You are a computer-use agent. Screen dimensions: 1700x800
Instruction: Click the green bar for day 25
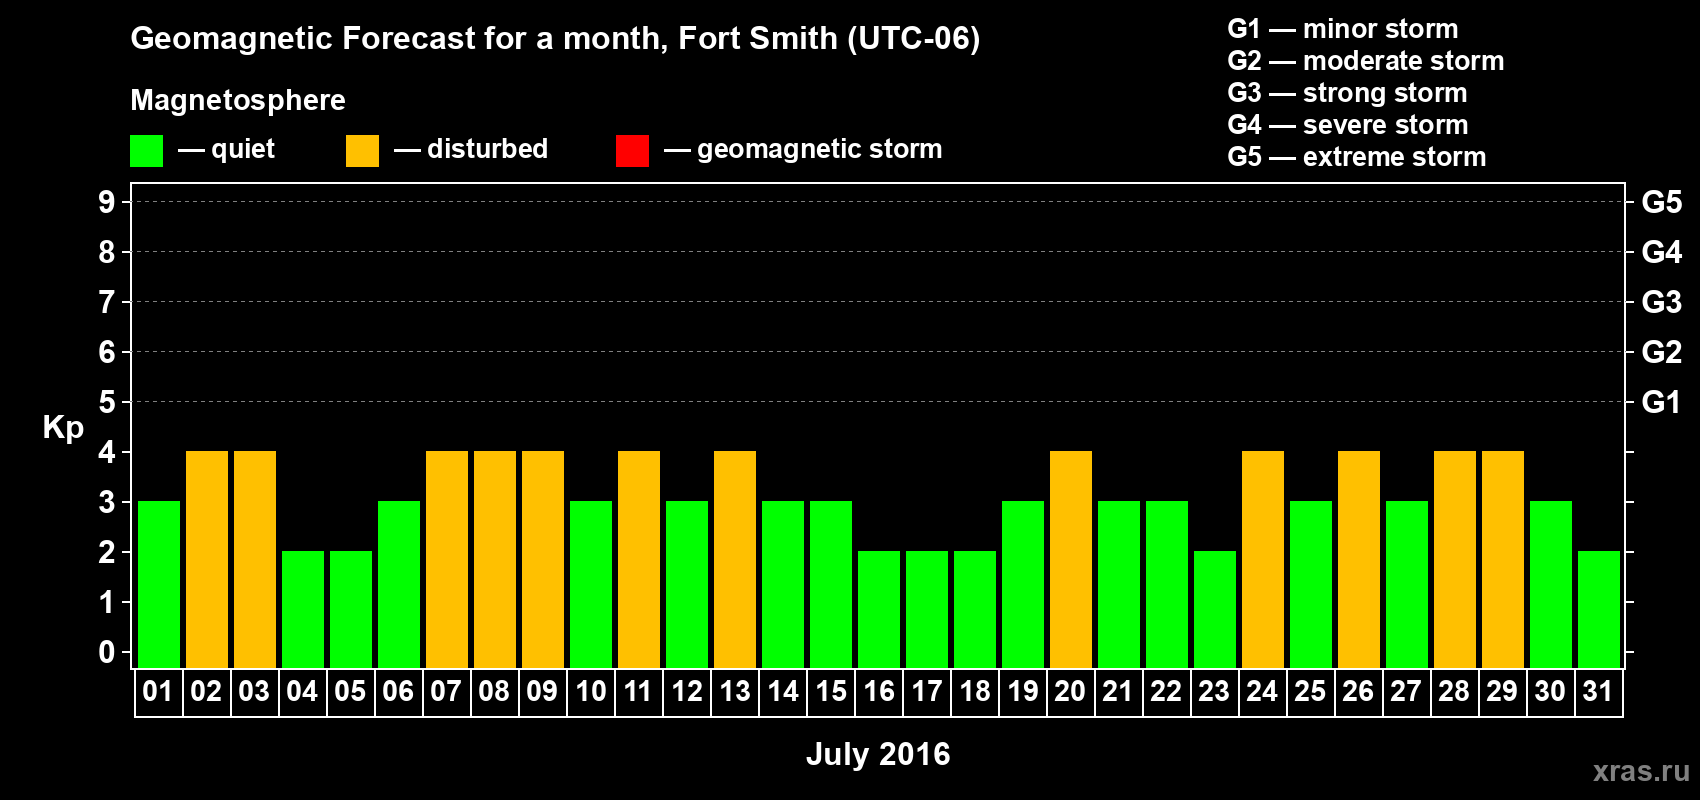tap(1311, 585)
